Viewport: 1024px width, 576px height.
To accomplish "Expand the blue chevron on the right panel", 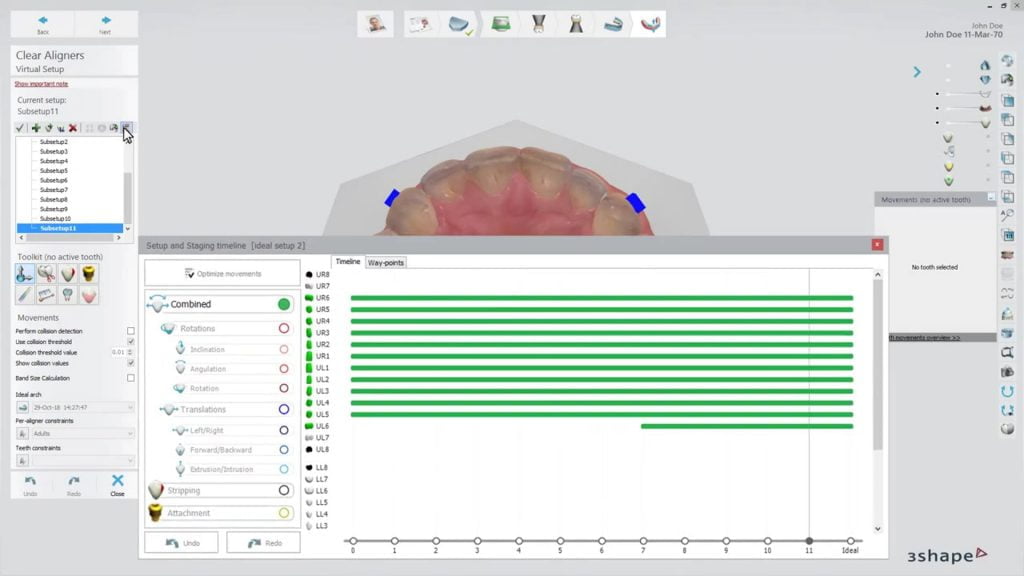I will coord(916,72).
